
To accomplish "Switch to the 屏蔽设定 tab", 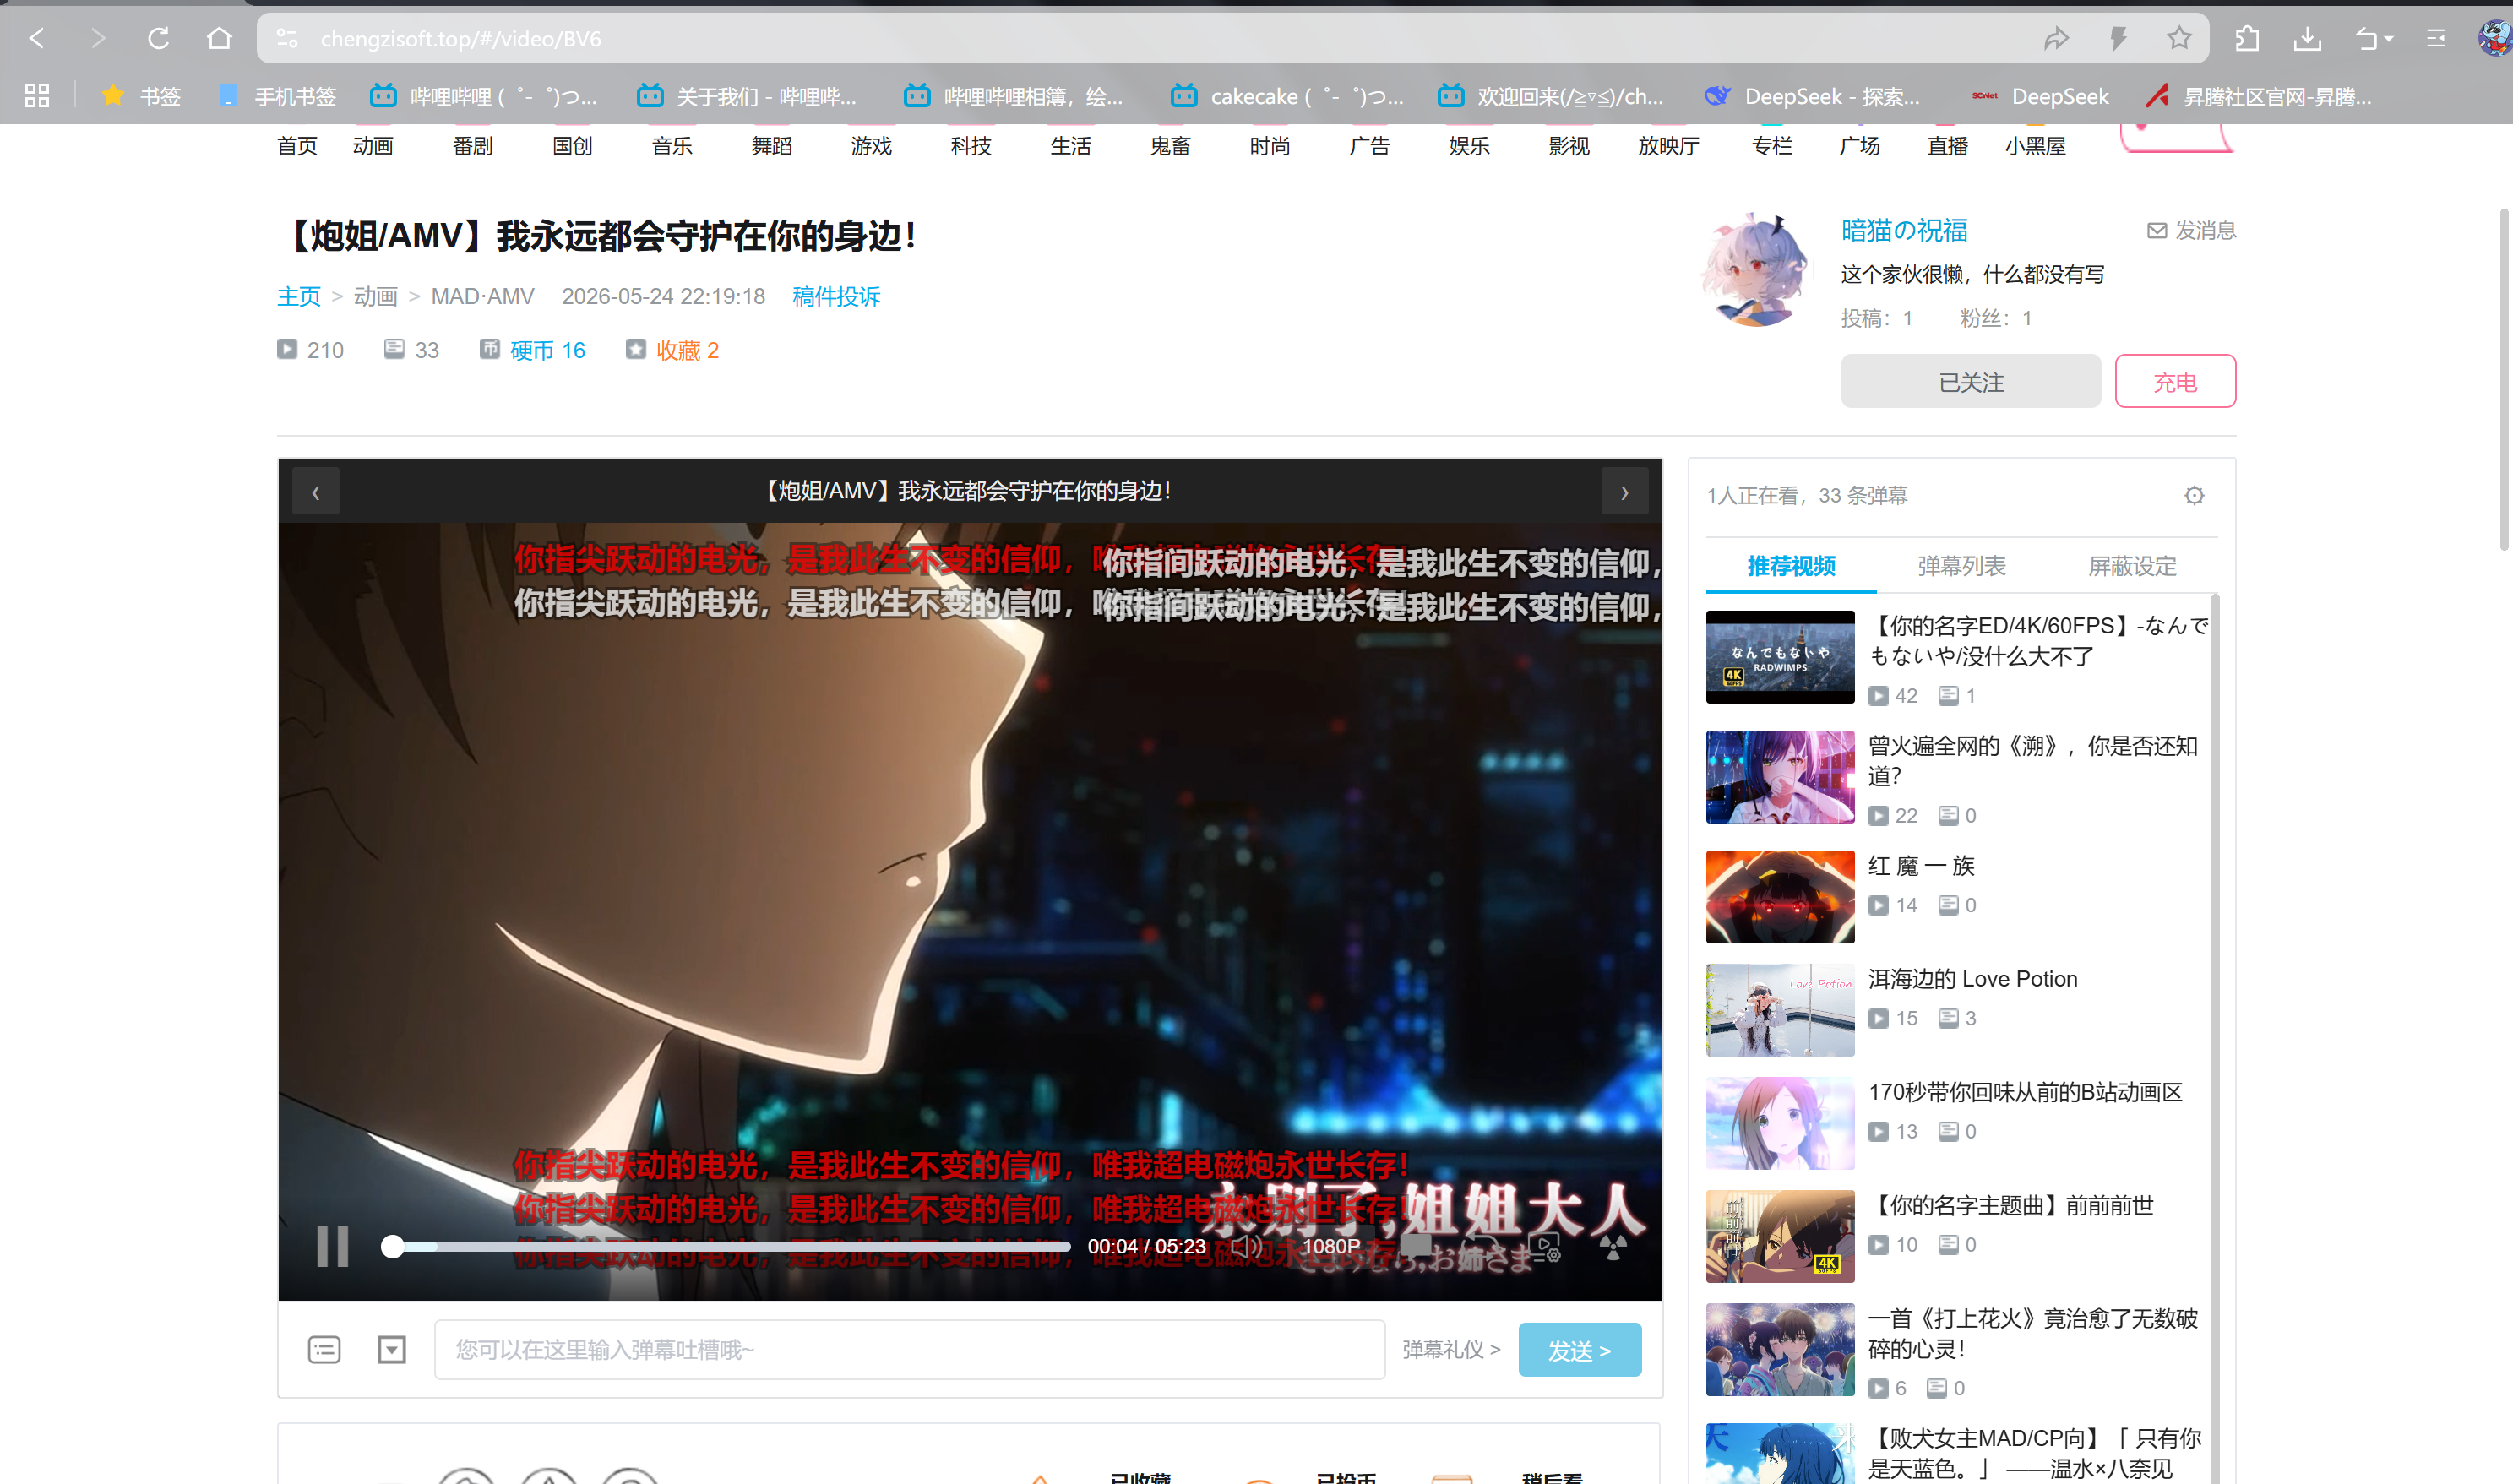I will click(x=2132, y=566).
